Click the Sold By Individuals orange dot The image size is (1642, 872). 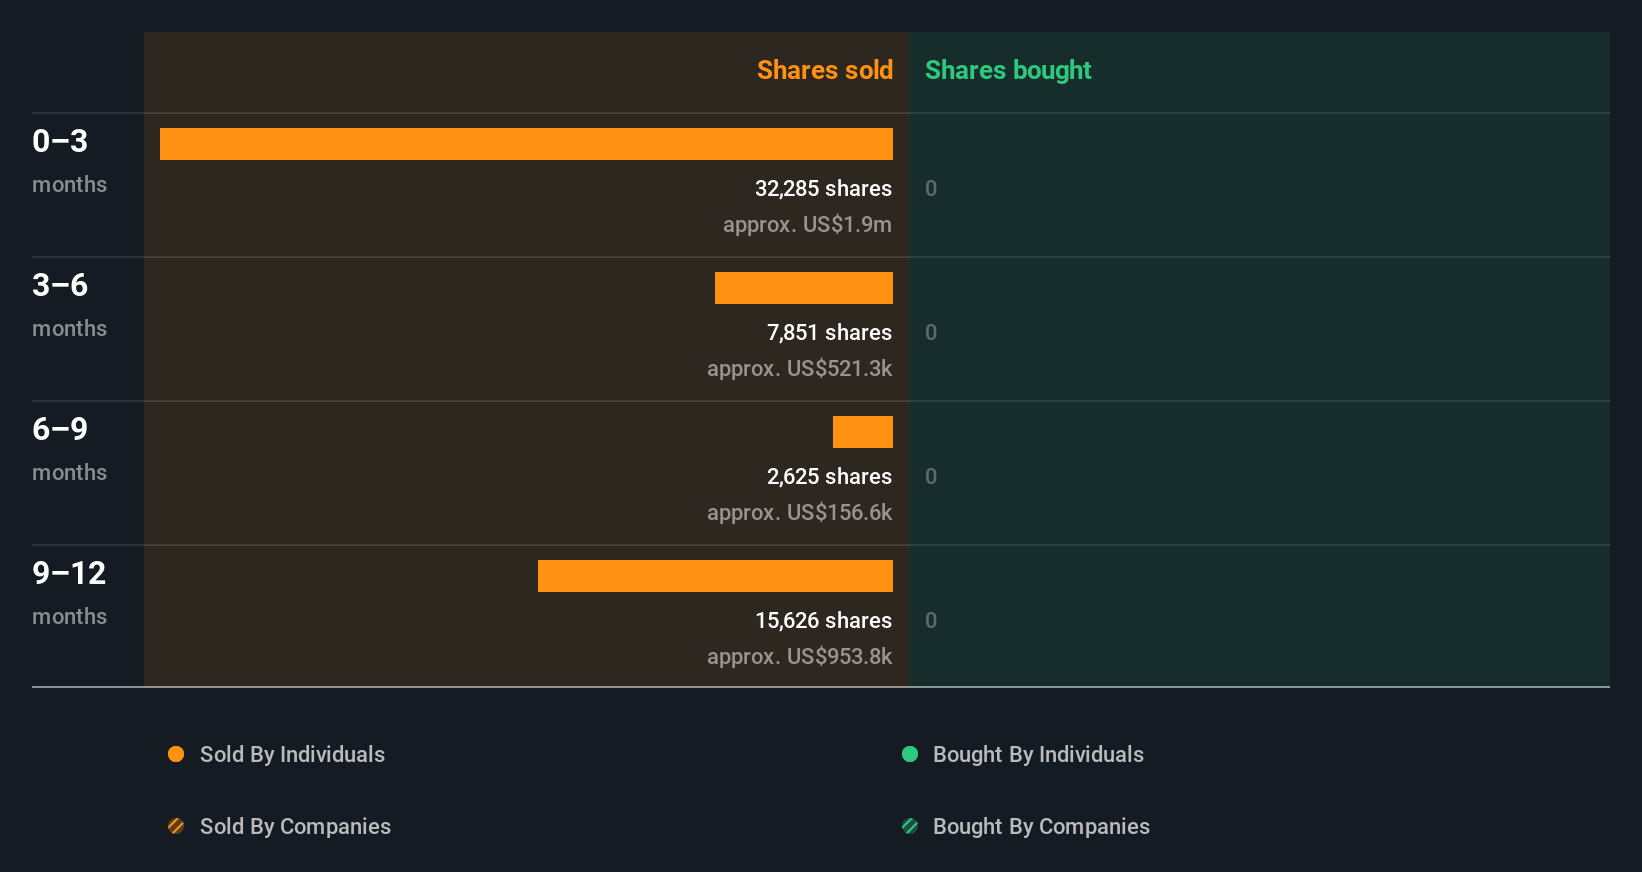(176, 754)
